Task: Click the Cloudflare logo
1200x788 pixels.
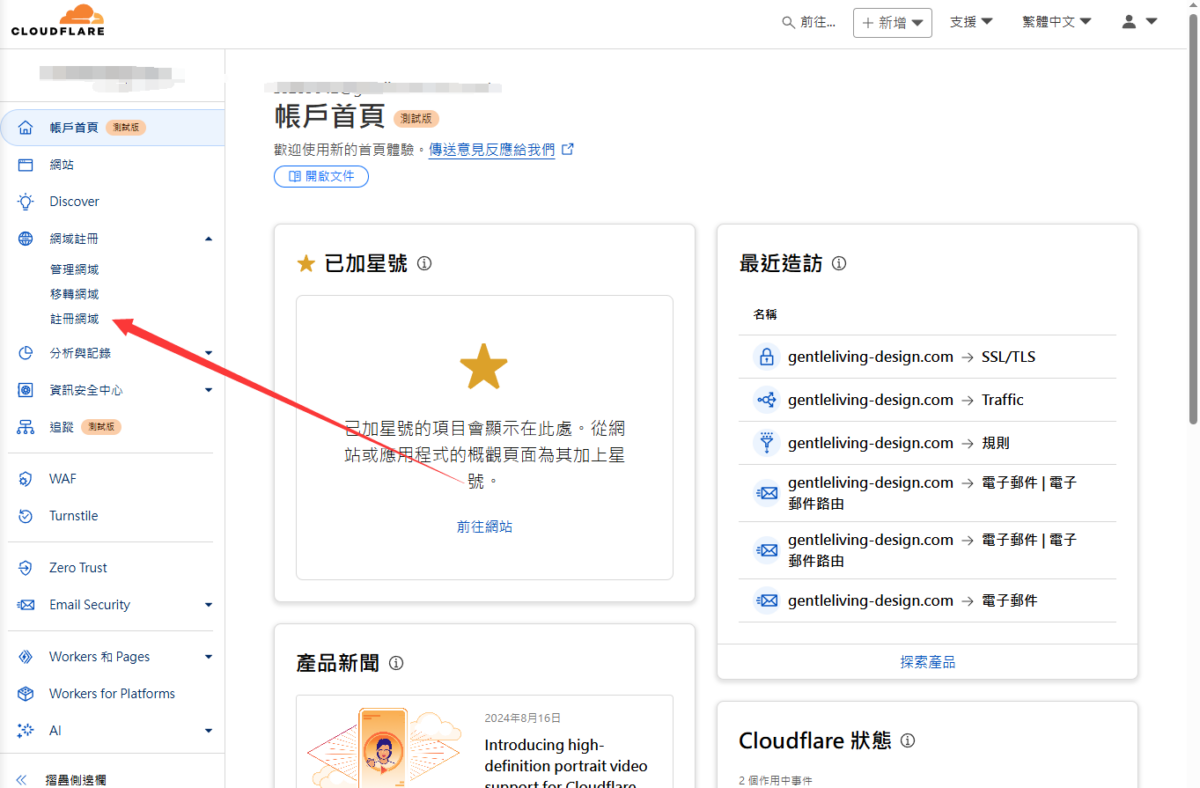Action: (x=58, y=21)
